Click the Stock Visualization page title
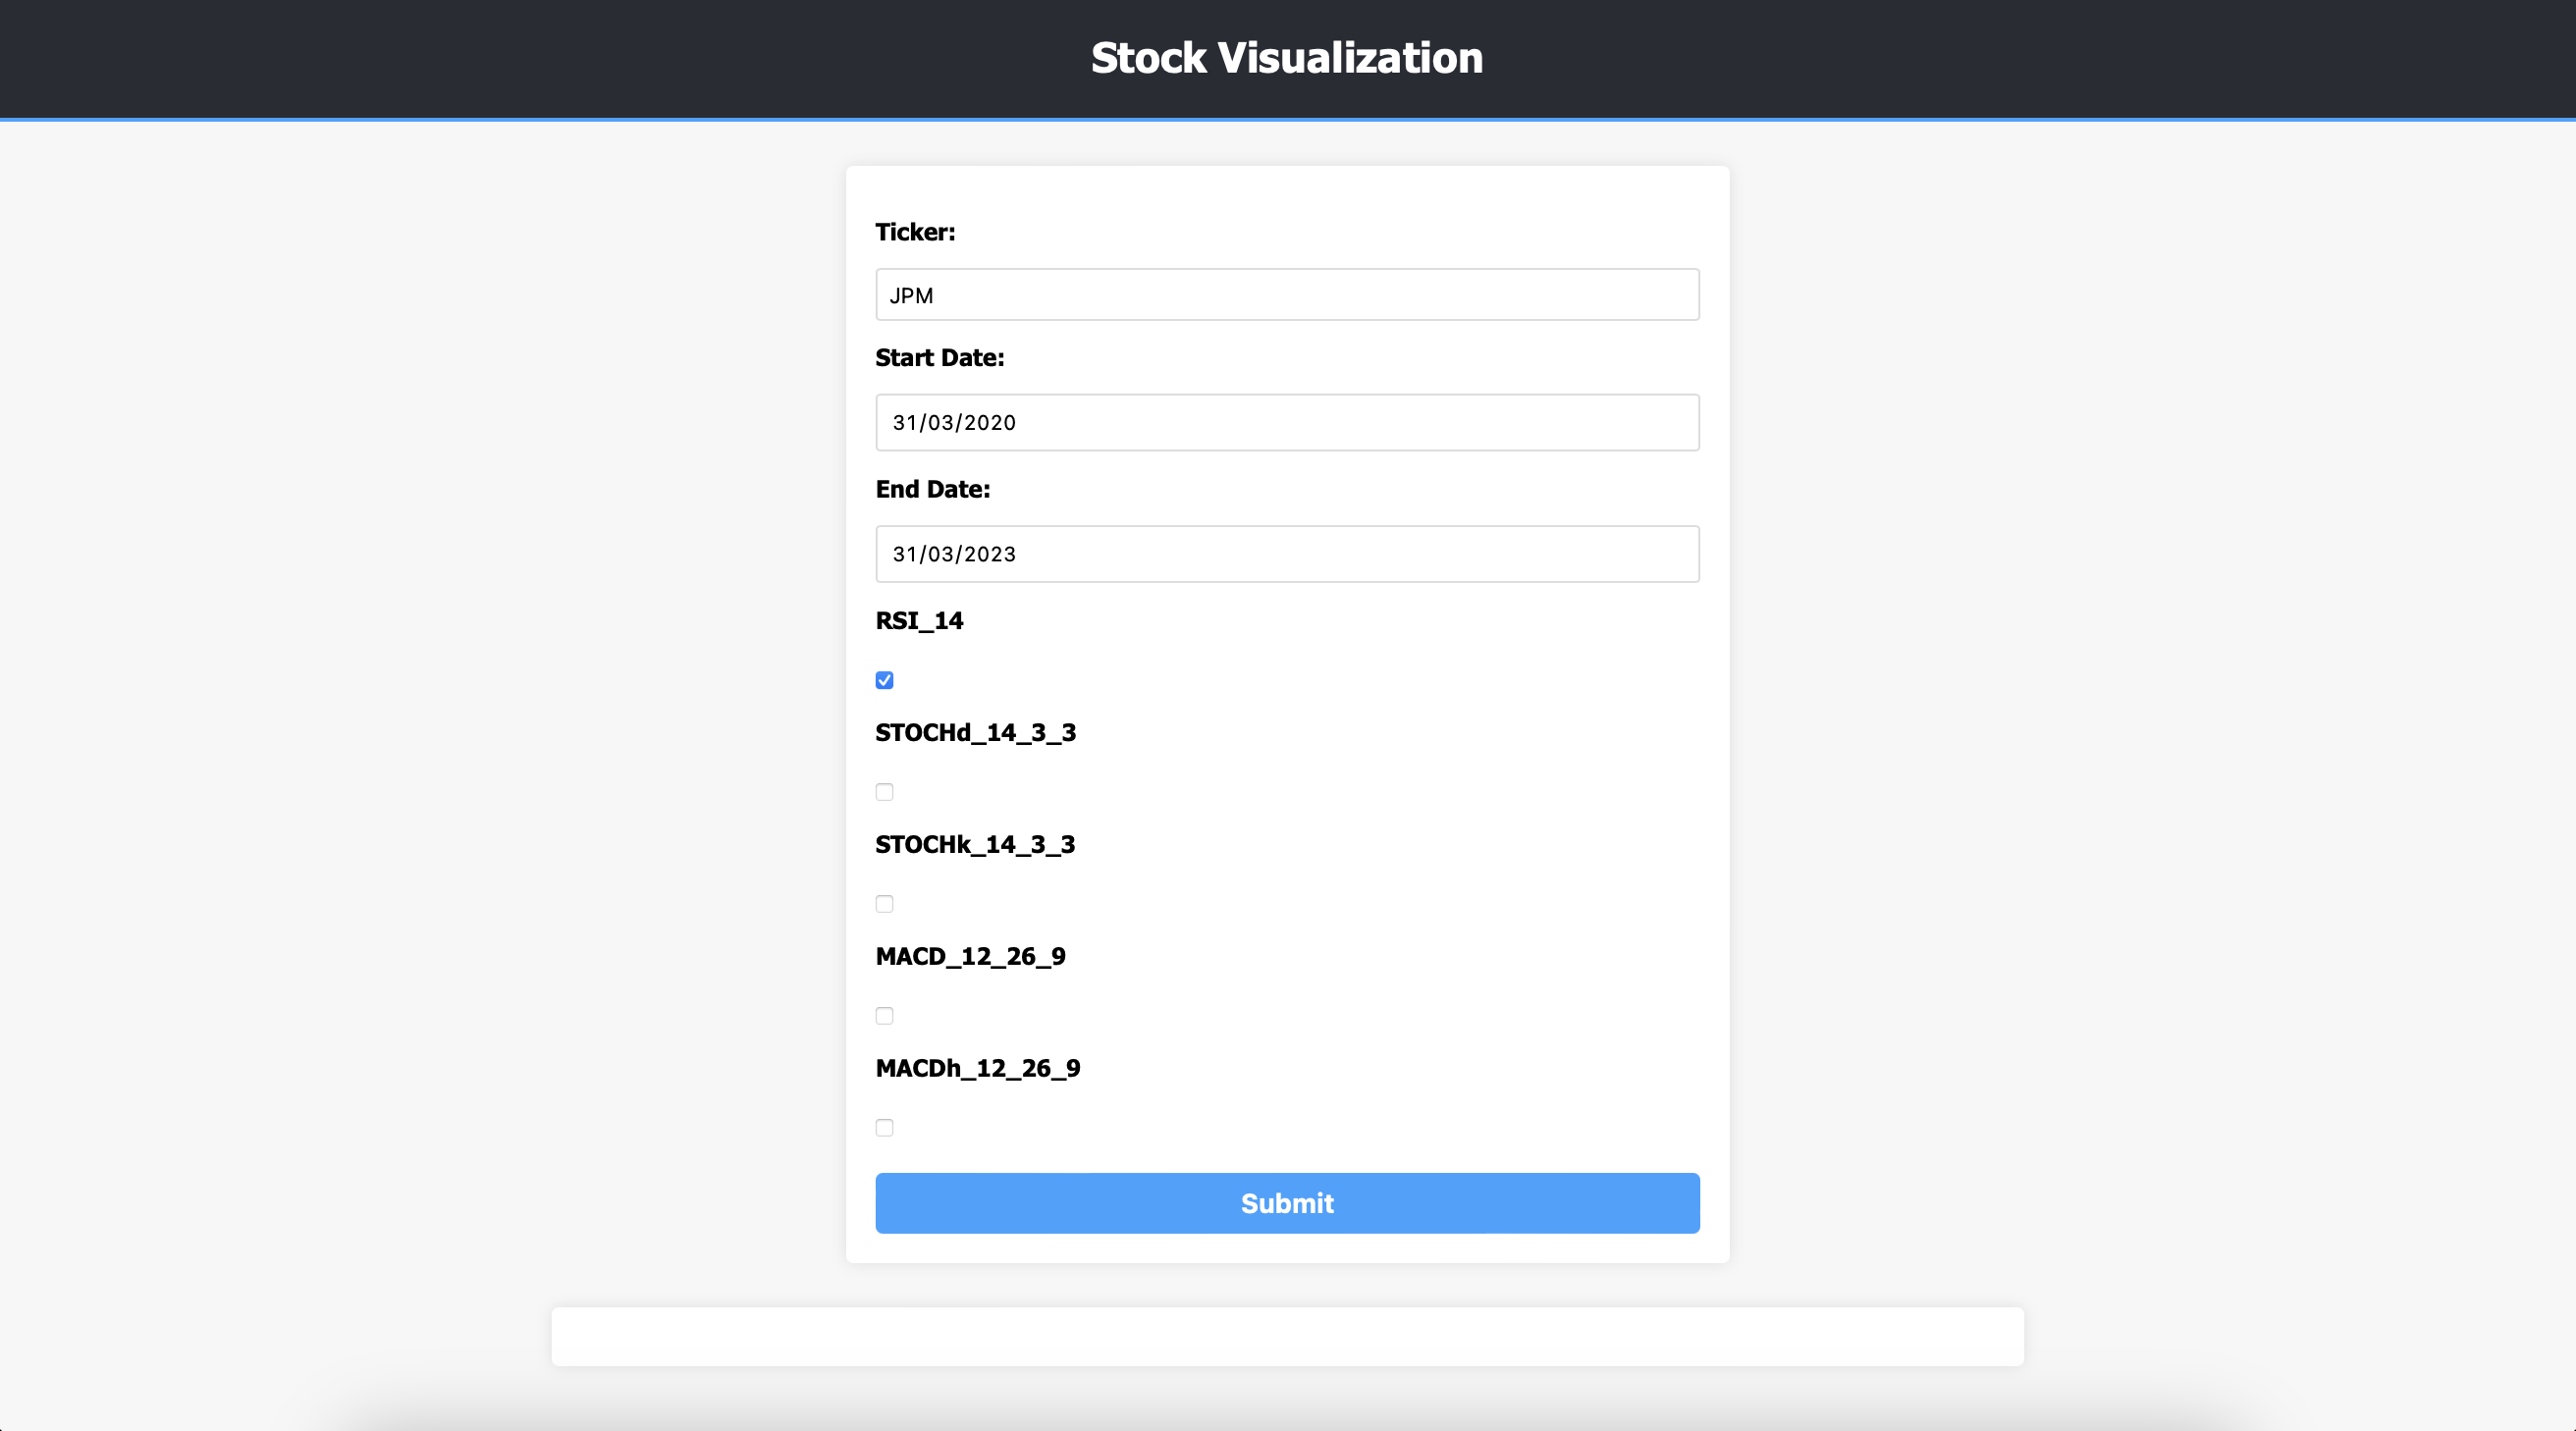This screenshot has height=1431, width=2576. pyautogui.click(x=1287, y=57)
